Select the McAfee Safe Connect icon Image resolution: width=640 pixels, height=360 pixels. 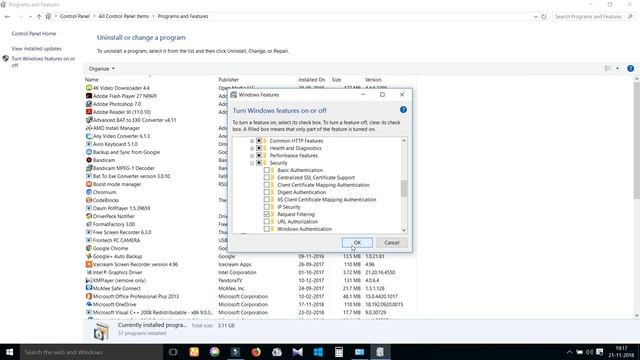pos(89,288)
